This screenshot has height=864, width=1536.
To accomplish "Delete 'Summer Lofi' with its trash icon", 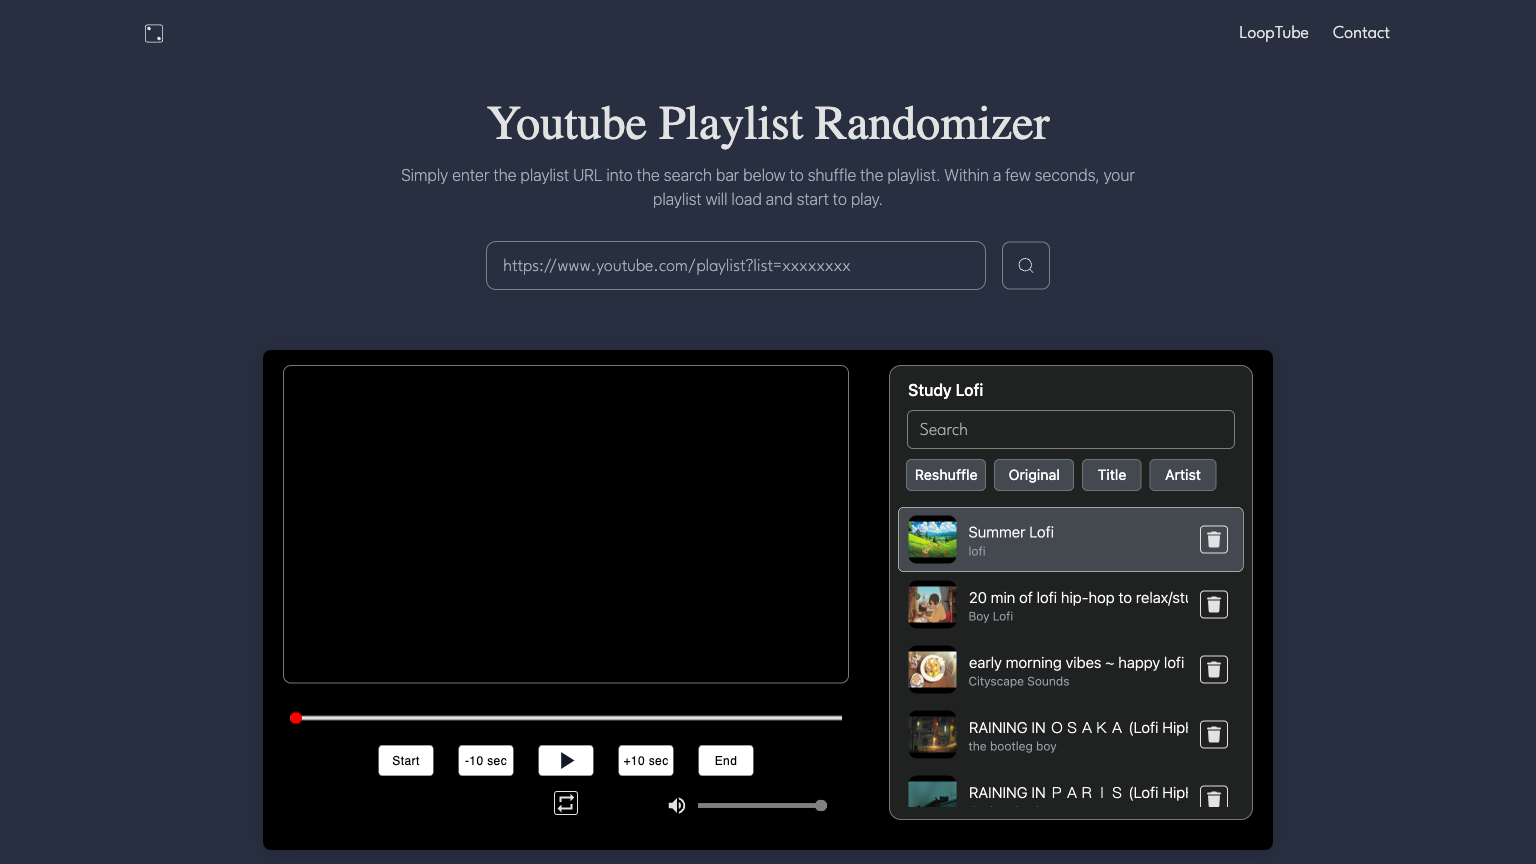I will point(1213,539).
